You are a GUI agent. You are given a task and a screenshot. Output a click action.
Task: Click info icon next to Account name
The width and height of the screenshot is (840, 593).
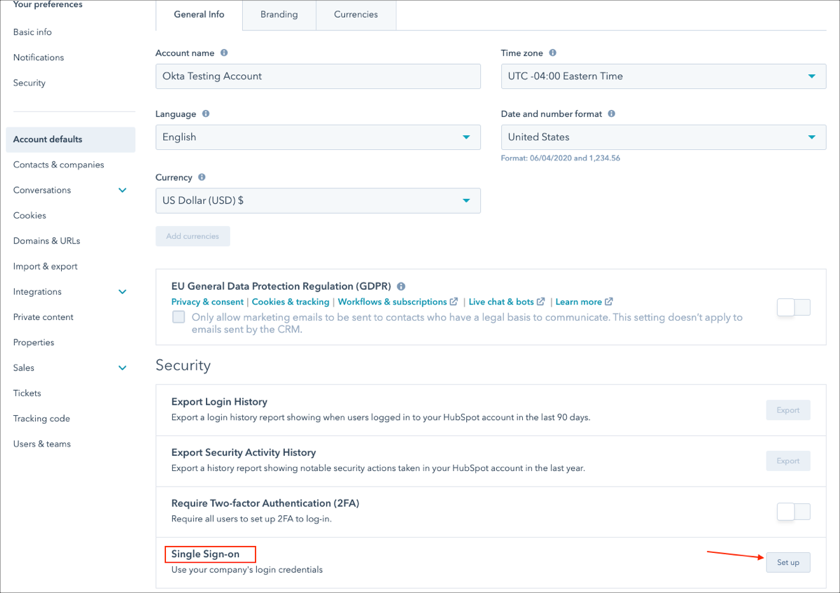point(224,53)
